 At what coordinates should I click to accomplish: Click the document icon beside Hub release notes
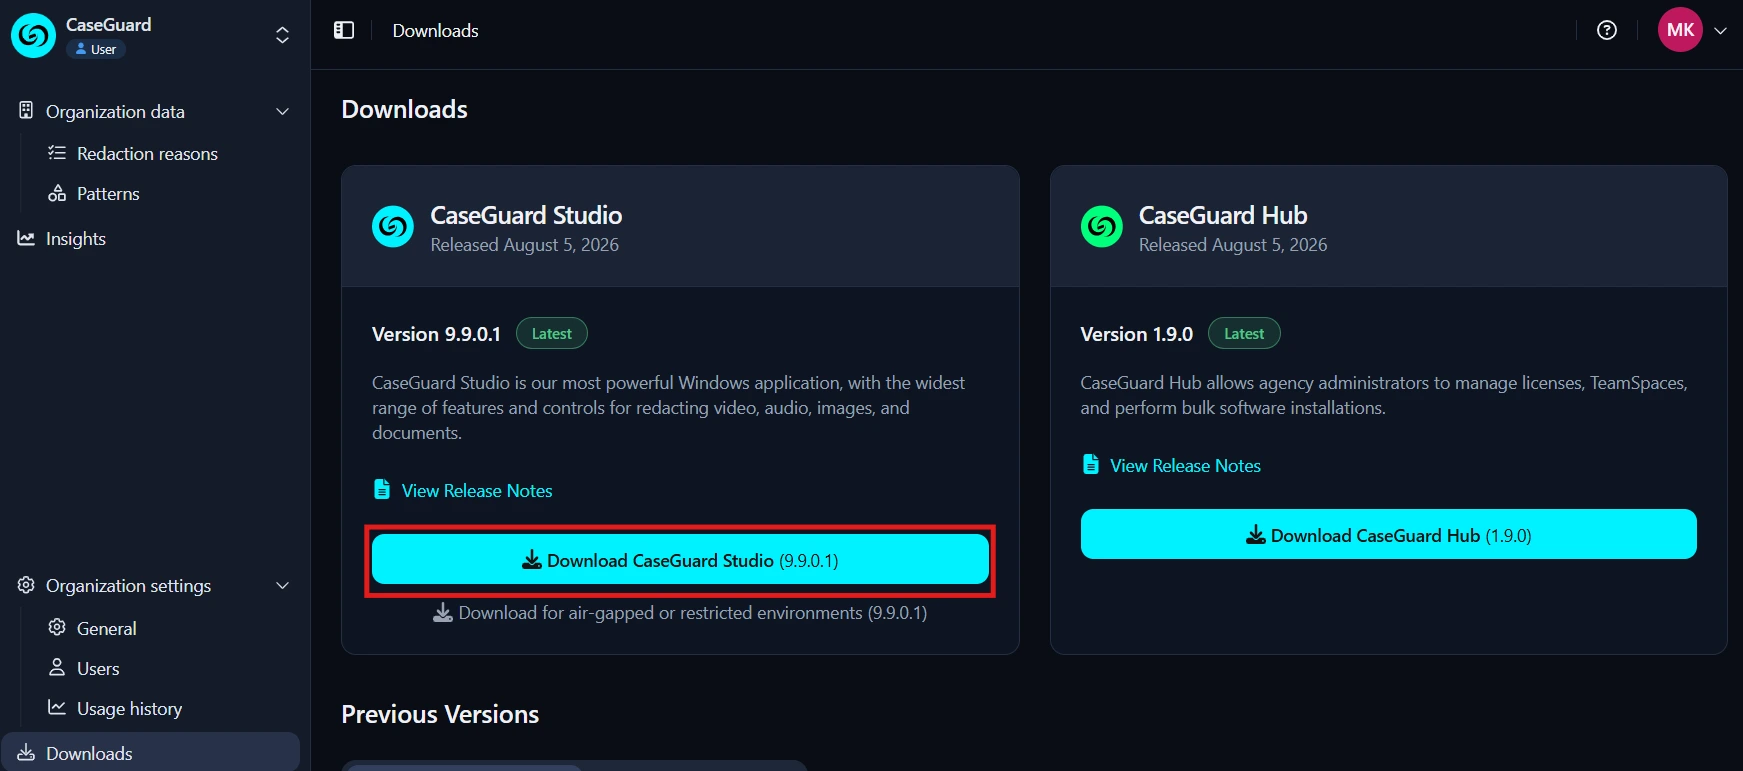pos(1091,464)
